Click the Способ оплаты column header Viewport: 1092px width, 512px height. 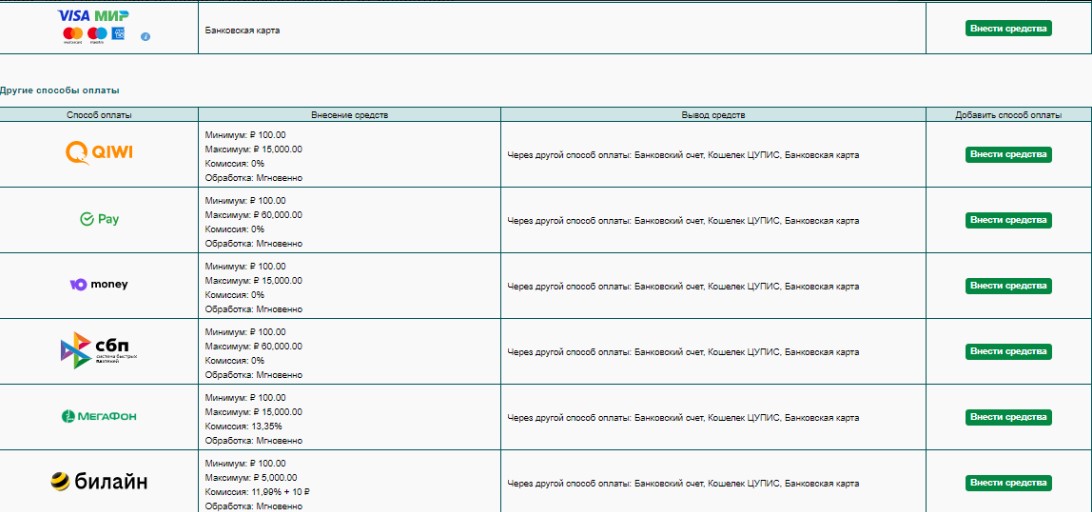point(99,115)
